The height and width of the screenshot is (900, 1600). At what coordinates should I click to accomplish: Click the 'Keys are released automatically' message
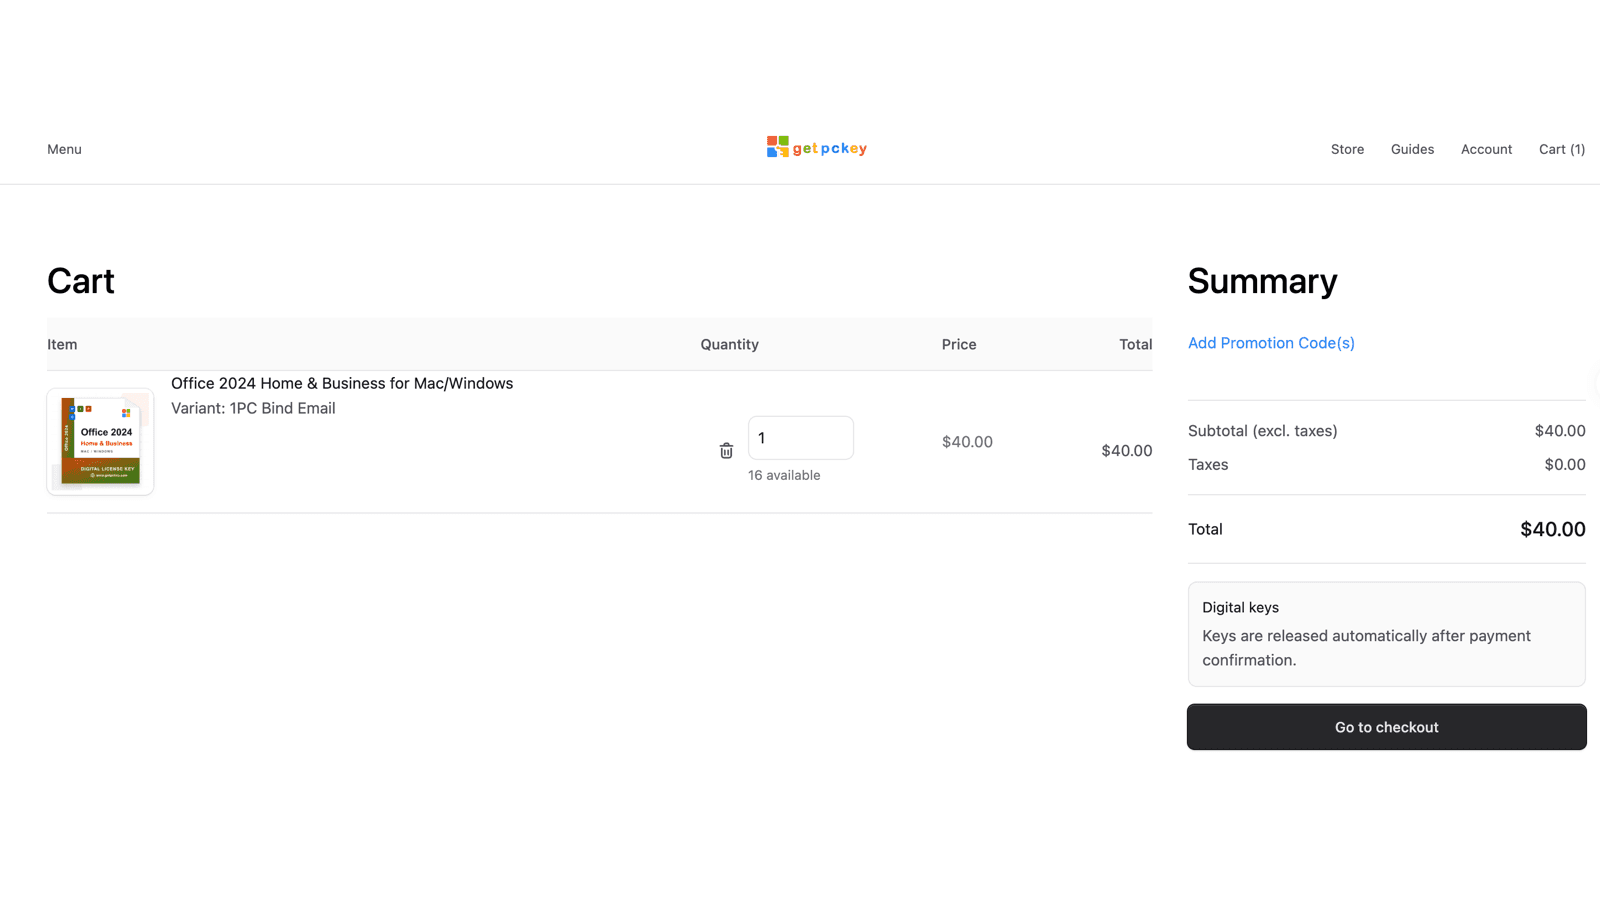(x=1366, y=648)
